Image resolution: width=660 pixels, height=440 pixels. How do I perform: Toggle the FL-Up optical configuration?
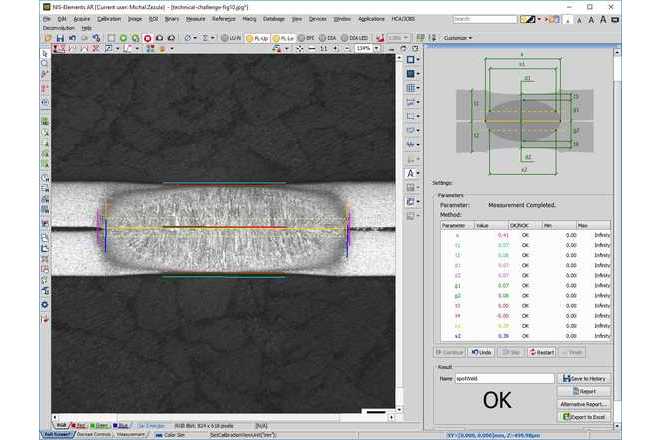coord(257,38)
